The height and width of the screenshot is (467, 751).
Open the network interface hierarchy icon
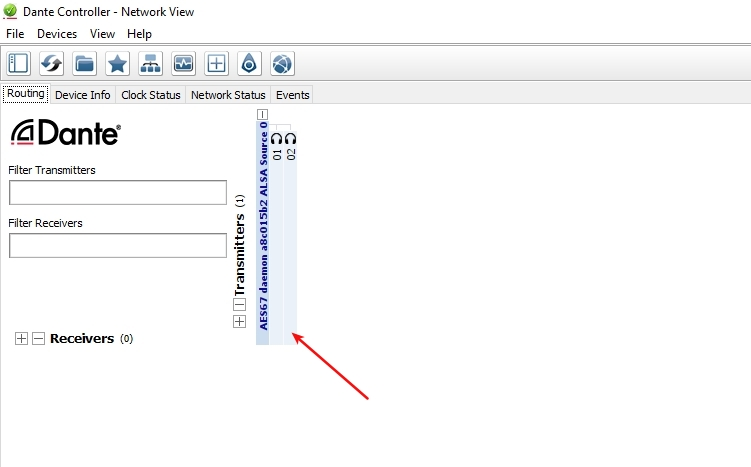150,63
